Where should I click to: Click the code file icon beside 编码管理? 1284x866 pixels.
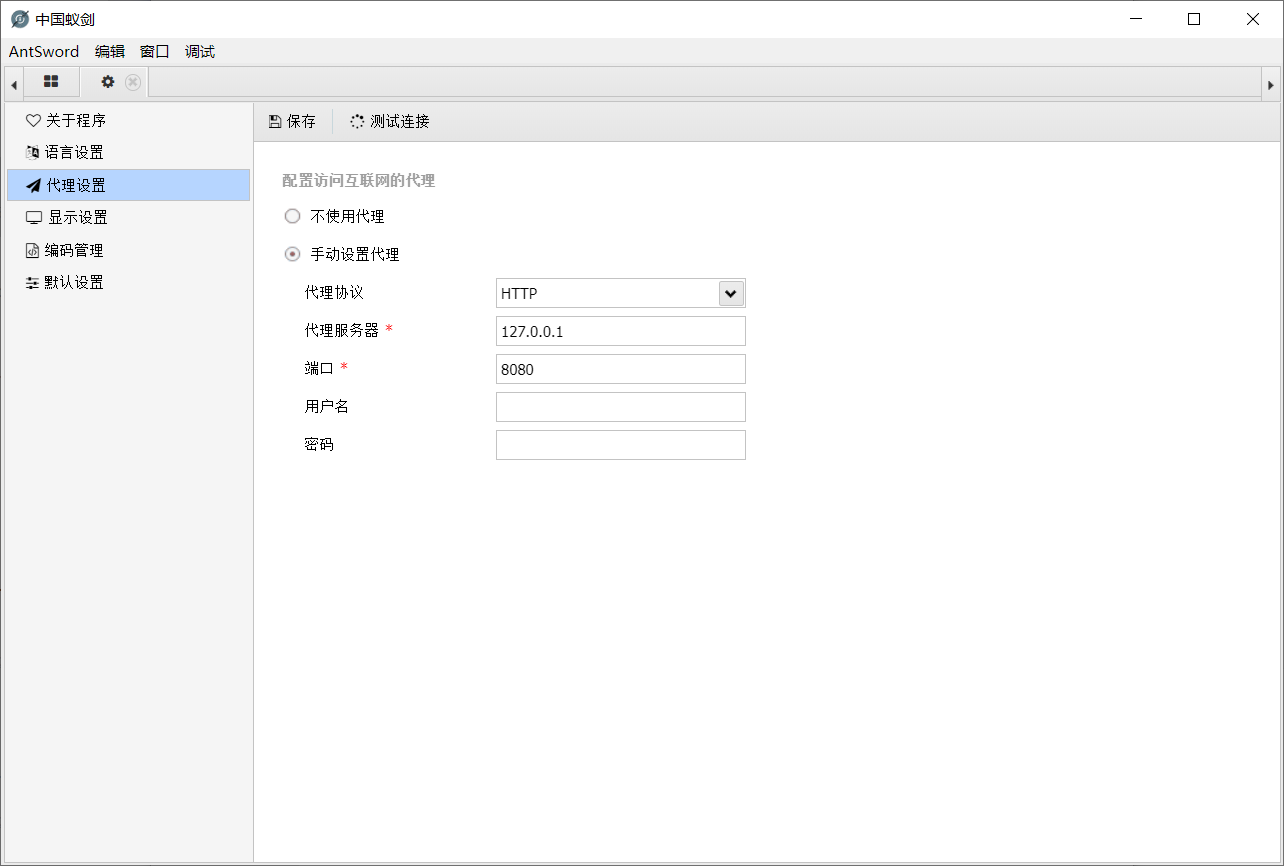pyautogui.click(x=33, y=250)
